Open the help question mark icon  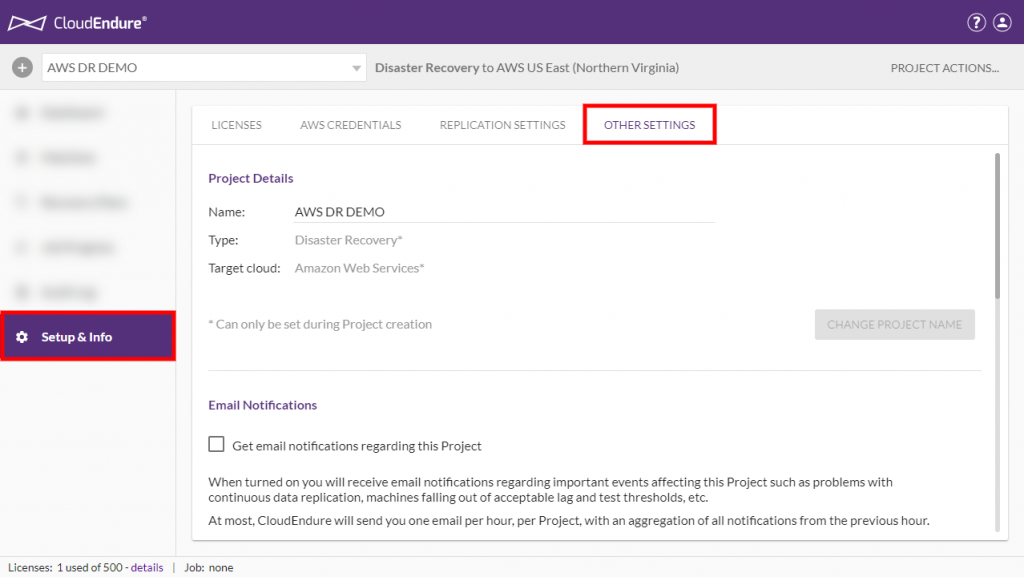click(x=977, y=22)
